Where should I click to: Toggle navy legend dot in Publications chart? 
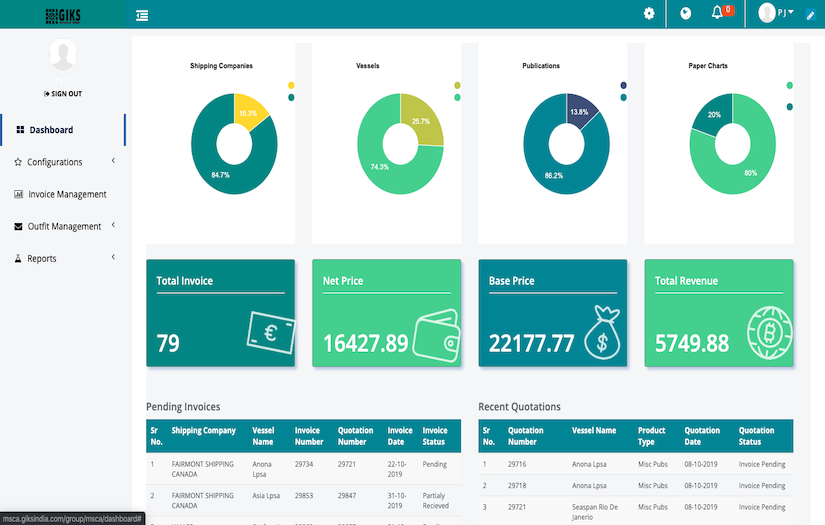point(623,86)
